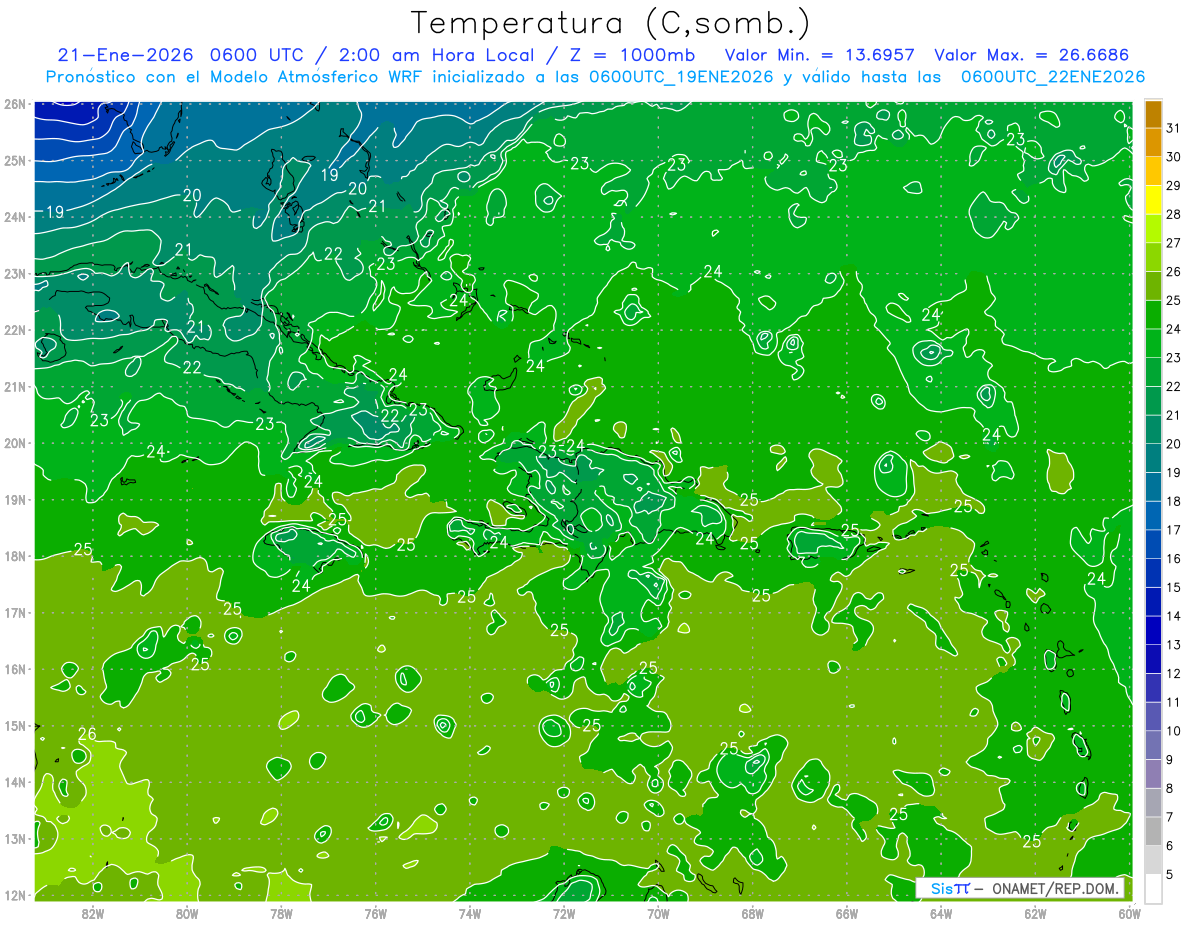
Task: Click legend value 14 on color scale
Action: [x=1174, y=616]
